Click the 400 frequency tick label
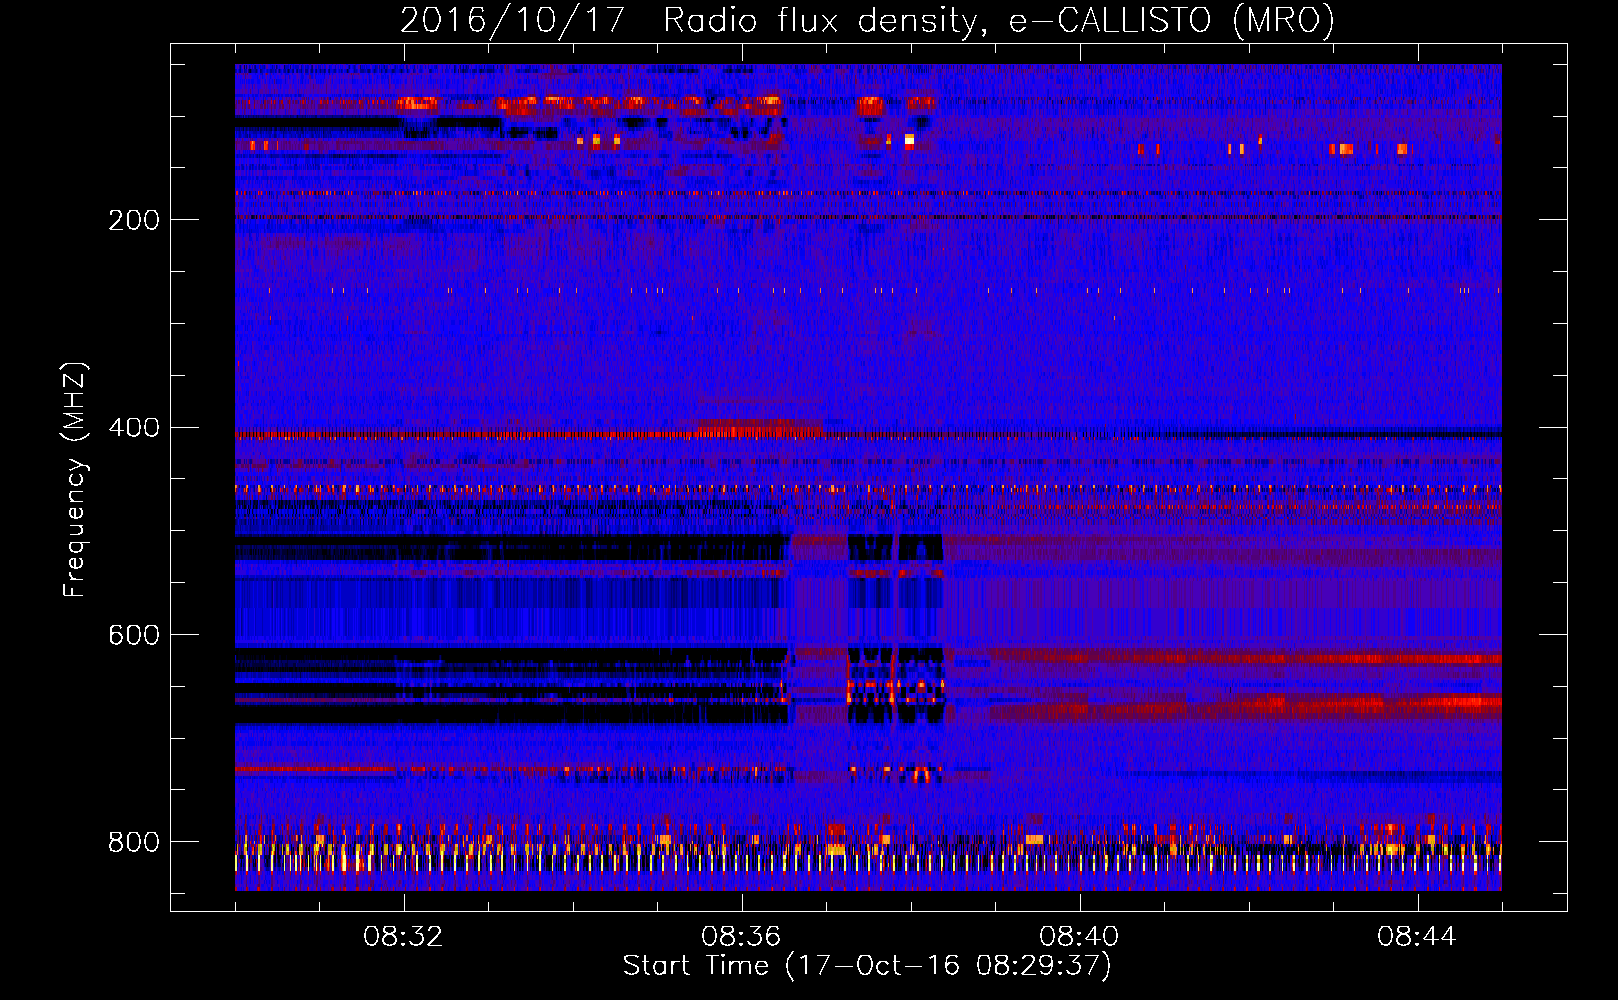Image resolution: width=1618 pixels, height=1000 pixels. pyautogui.click(x=134, y=428)
